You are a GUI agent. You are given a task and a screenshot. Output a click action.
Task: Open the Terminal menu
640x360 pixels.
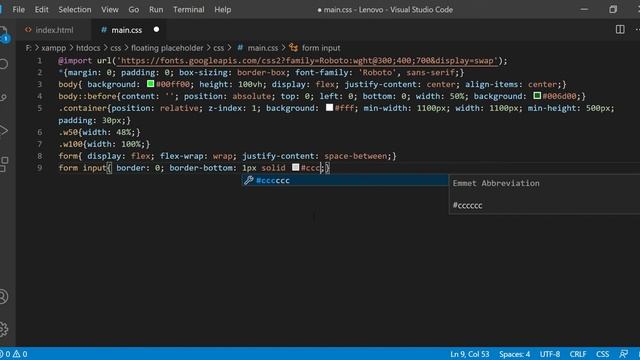pos(189,9)
